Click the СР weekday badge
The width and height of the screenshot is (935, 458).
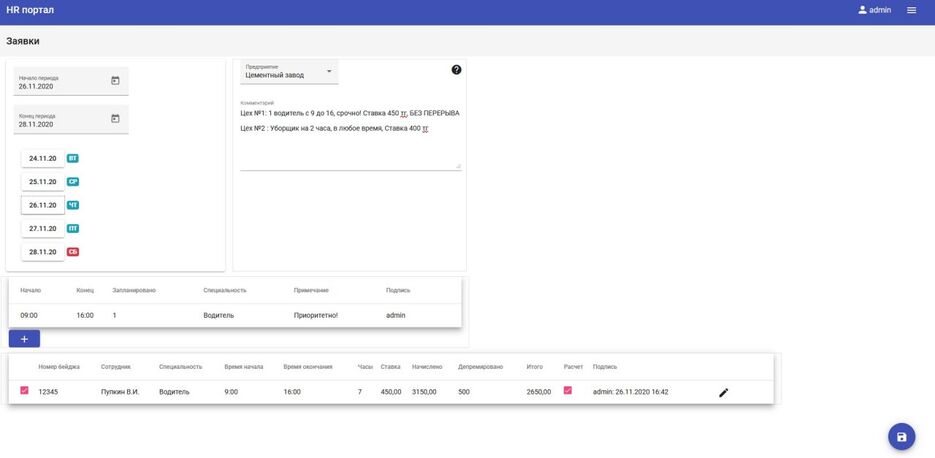(x=73, y=182)
